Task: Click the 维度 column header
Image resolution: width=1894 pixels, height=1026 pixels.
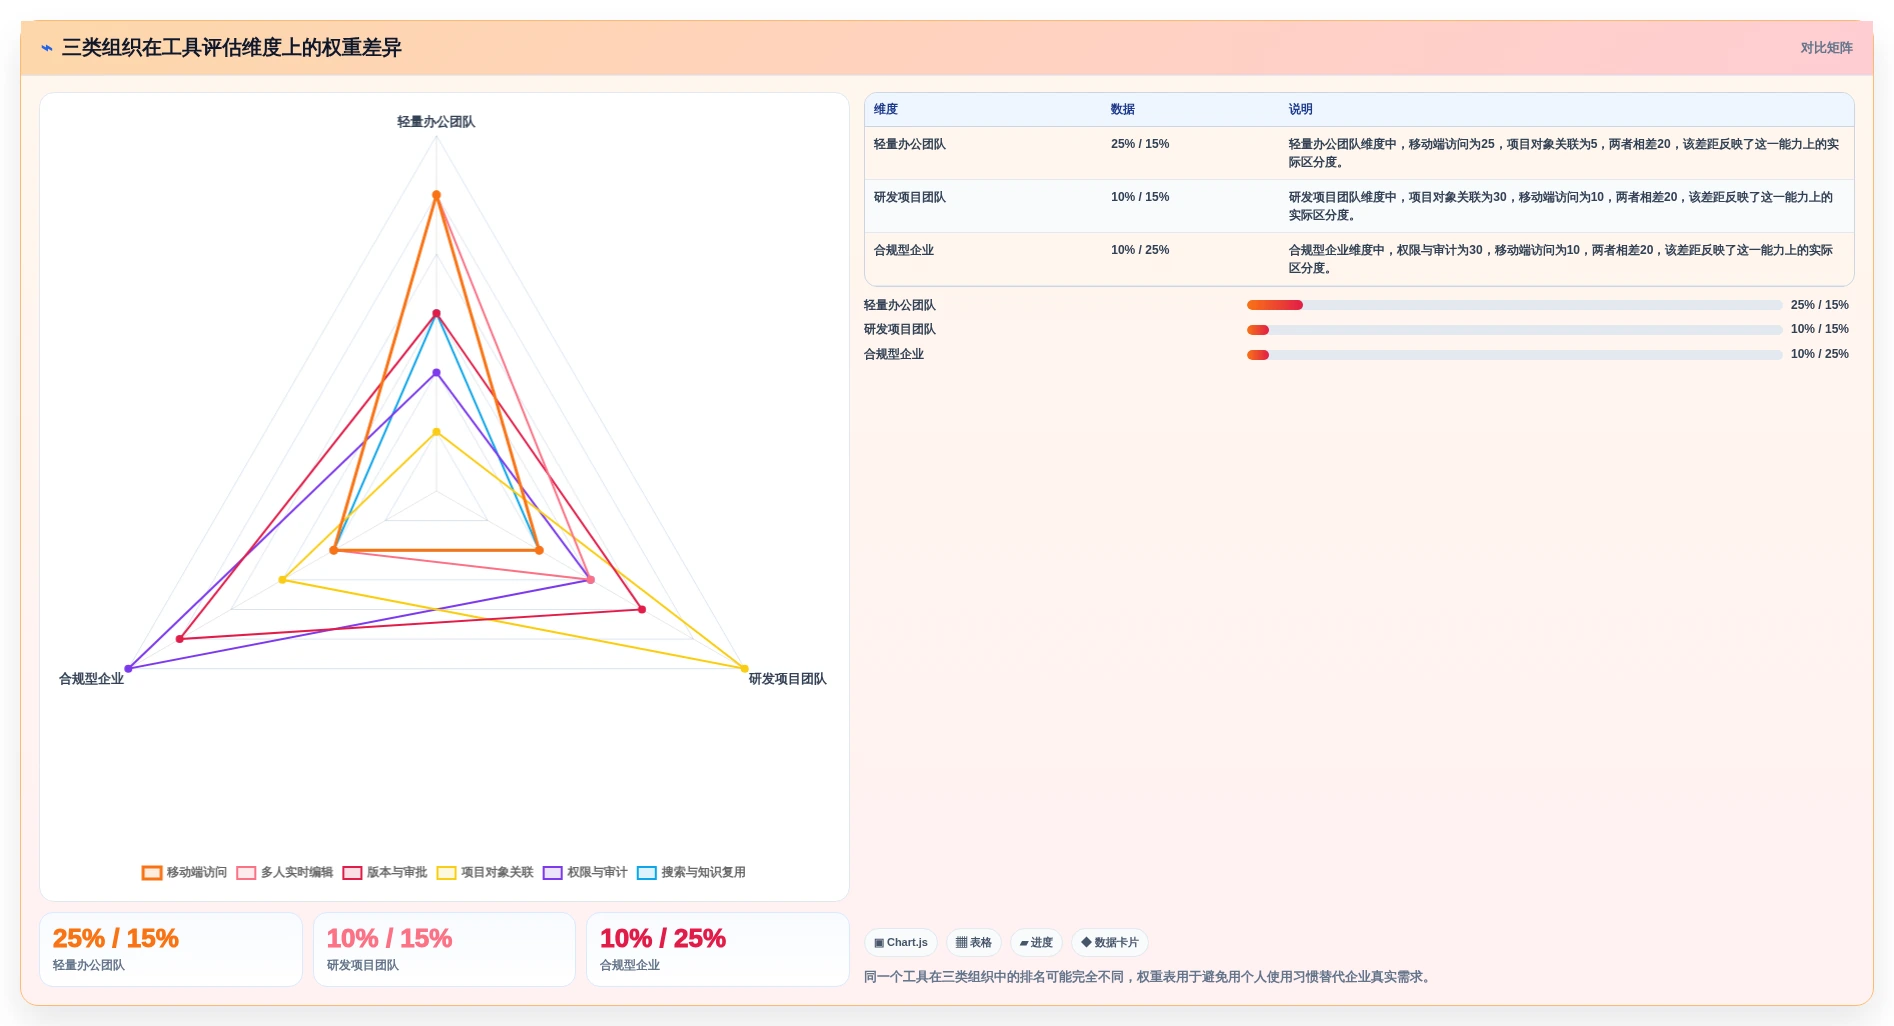Action: [886, 109]
